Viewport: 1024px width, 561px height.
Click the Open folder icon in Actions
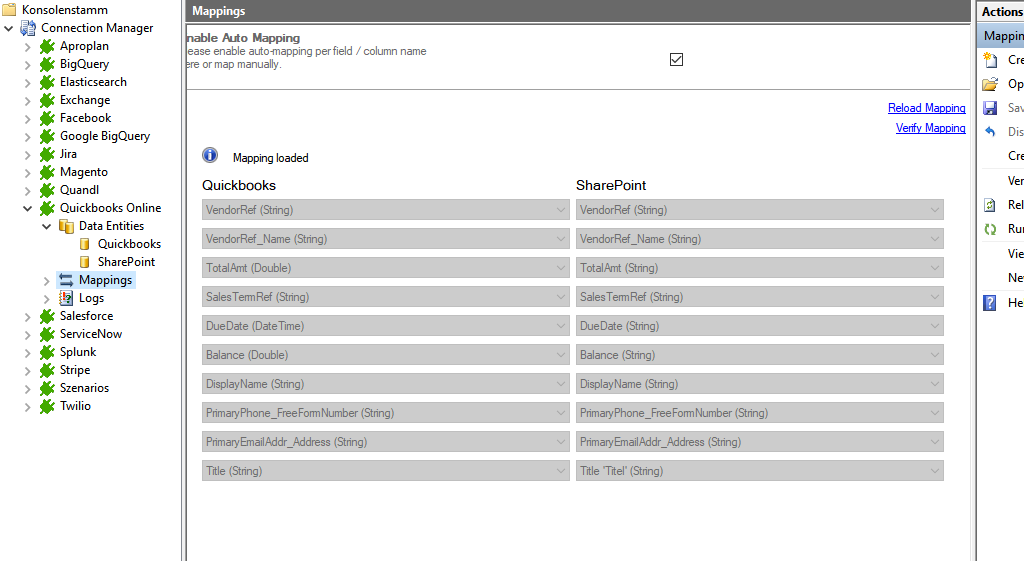pos(990,84)
